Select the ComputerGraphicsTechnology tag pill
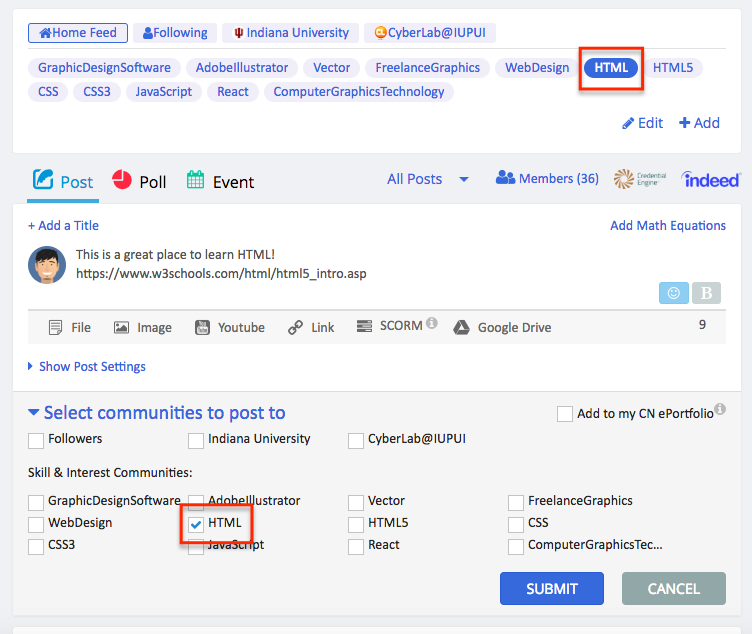Screen dimensions: 752x634 [x=359, y=92]
